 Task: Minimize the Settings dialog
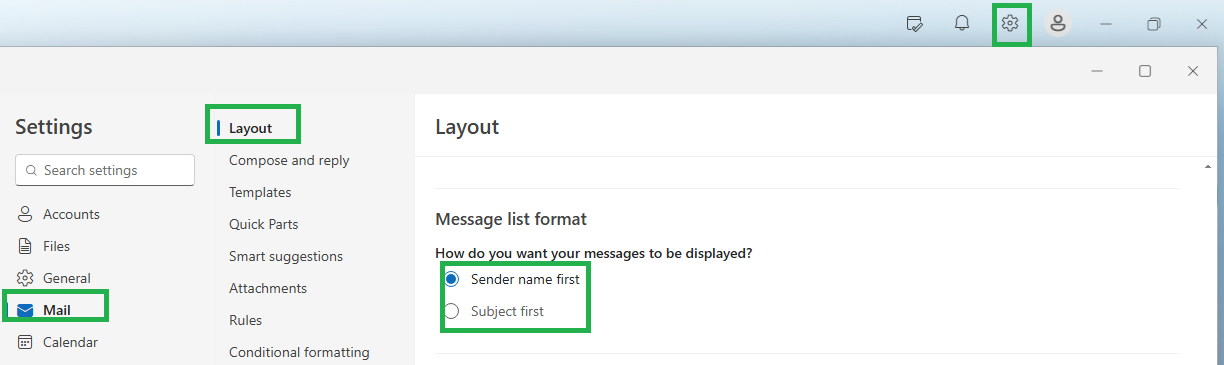pyautogui.click(x=1097, y=71)
